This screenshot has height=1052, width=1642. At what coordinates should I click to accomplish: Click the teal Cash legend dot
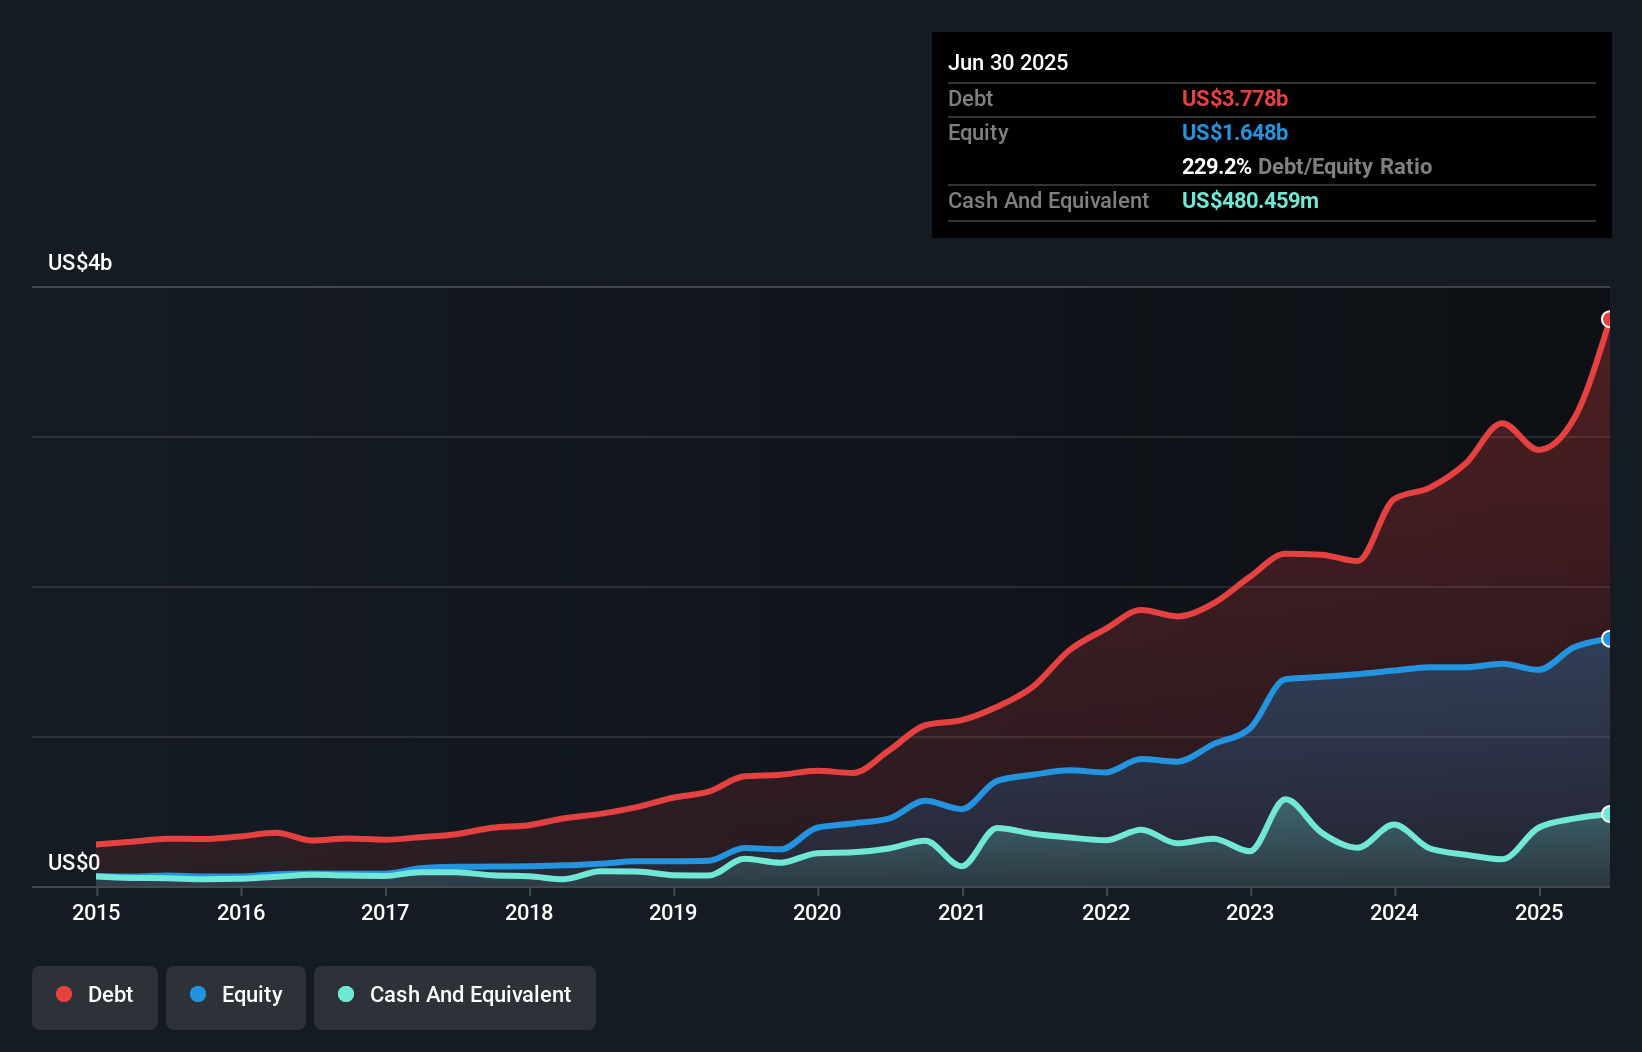(346, 994)
